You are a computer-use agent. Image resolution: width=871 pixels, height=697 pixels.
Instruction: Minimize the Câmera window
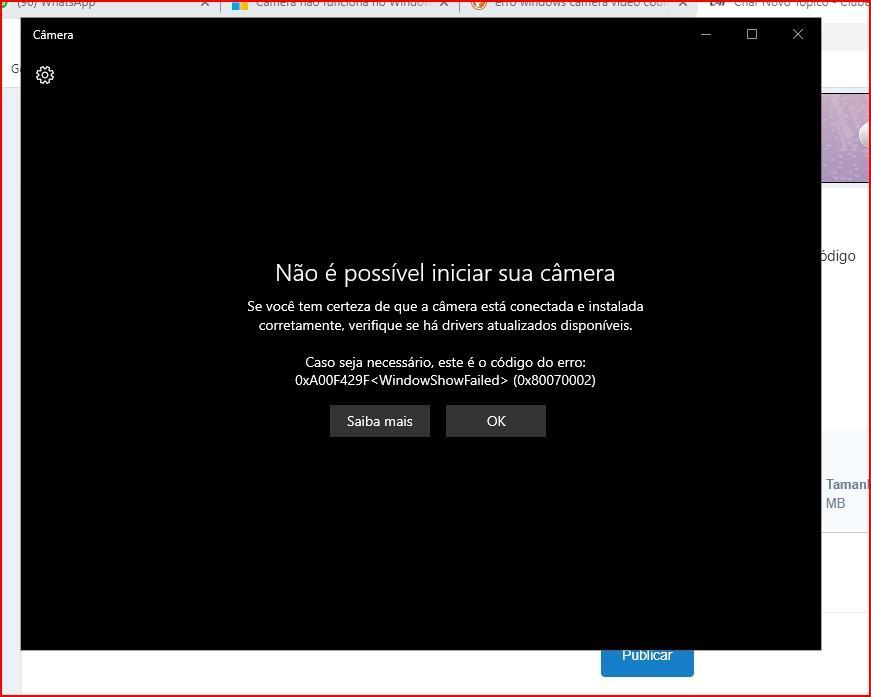(x=706, y=34)
